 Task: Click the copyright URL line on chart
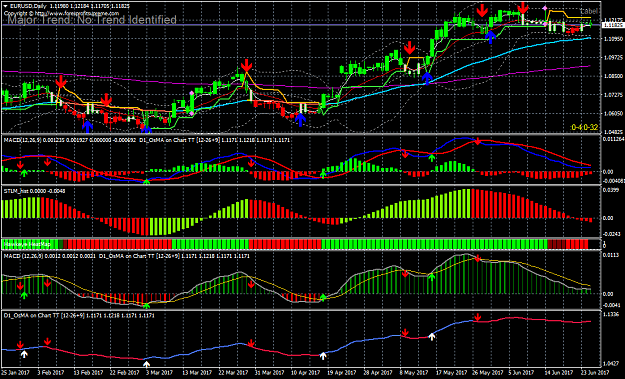pos(61,13)
